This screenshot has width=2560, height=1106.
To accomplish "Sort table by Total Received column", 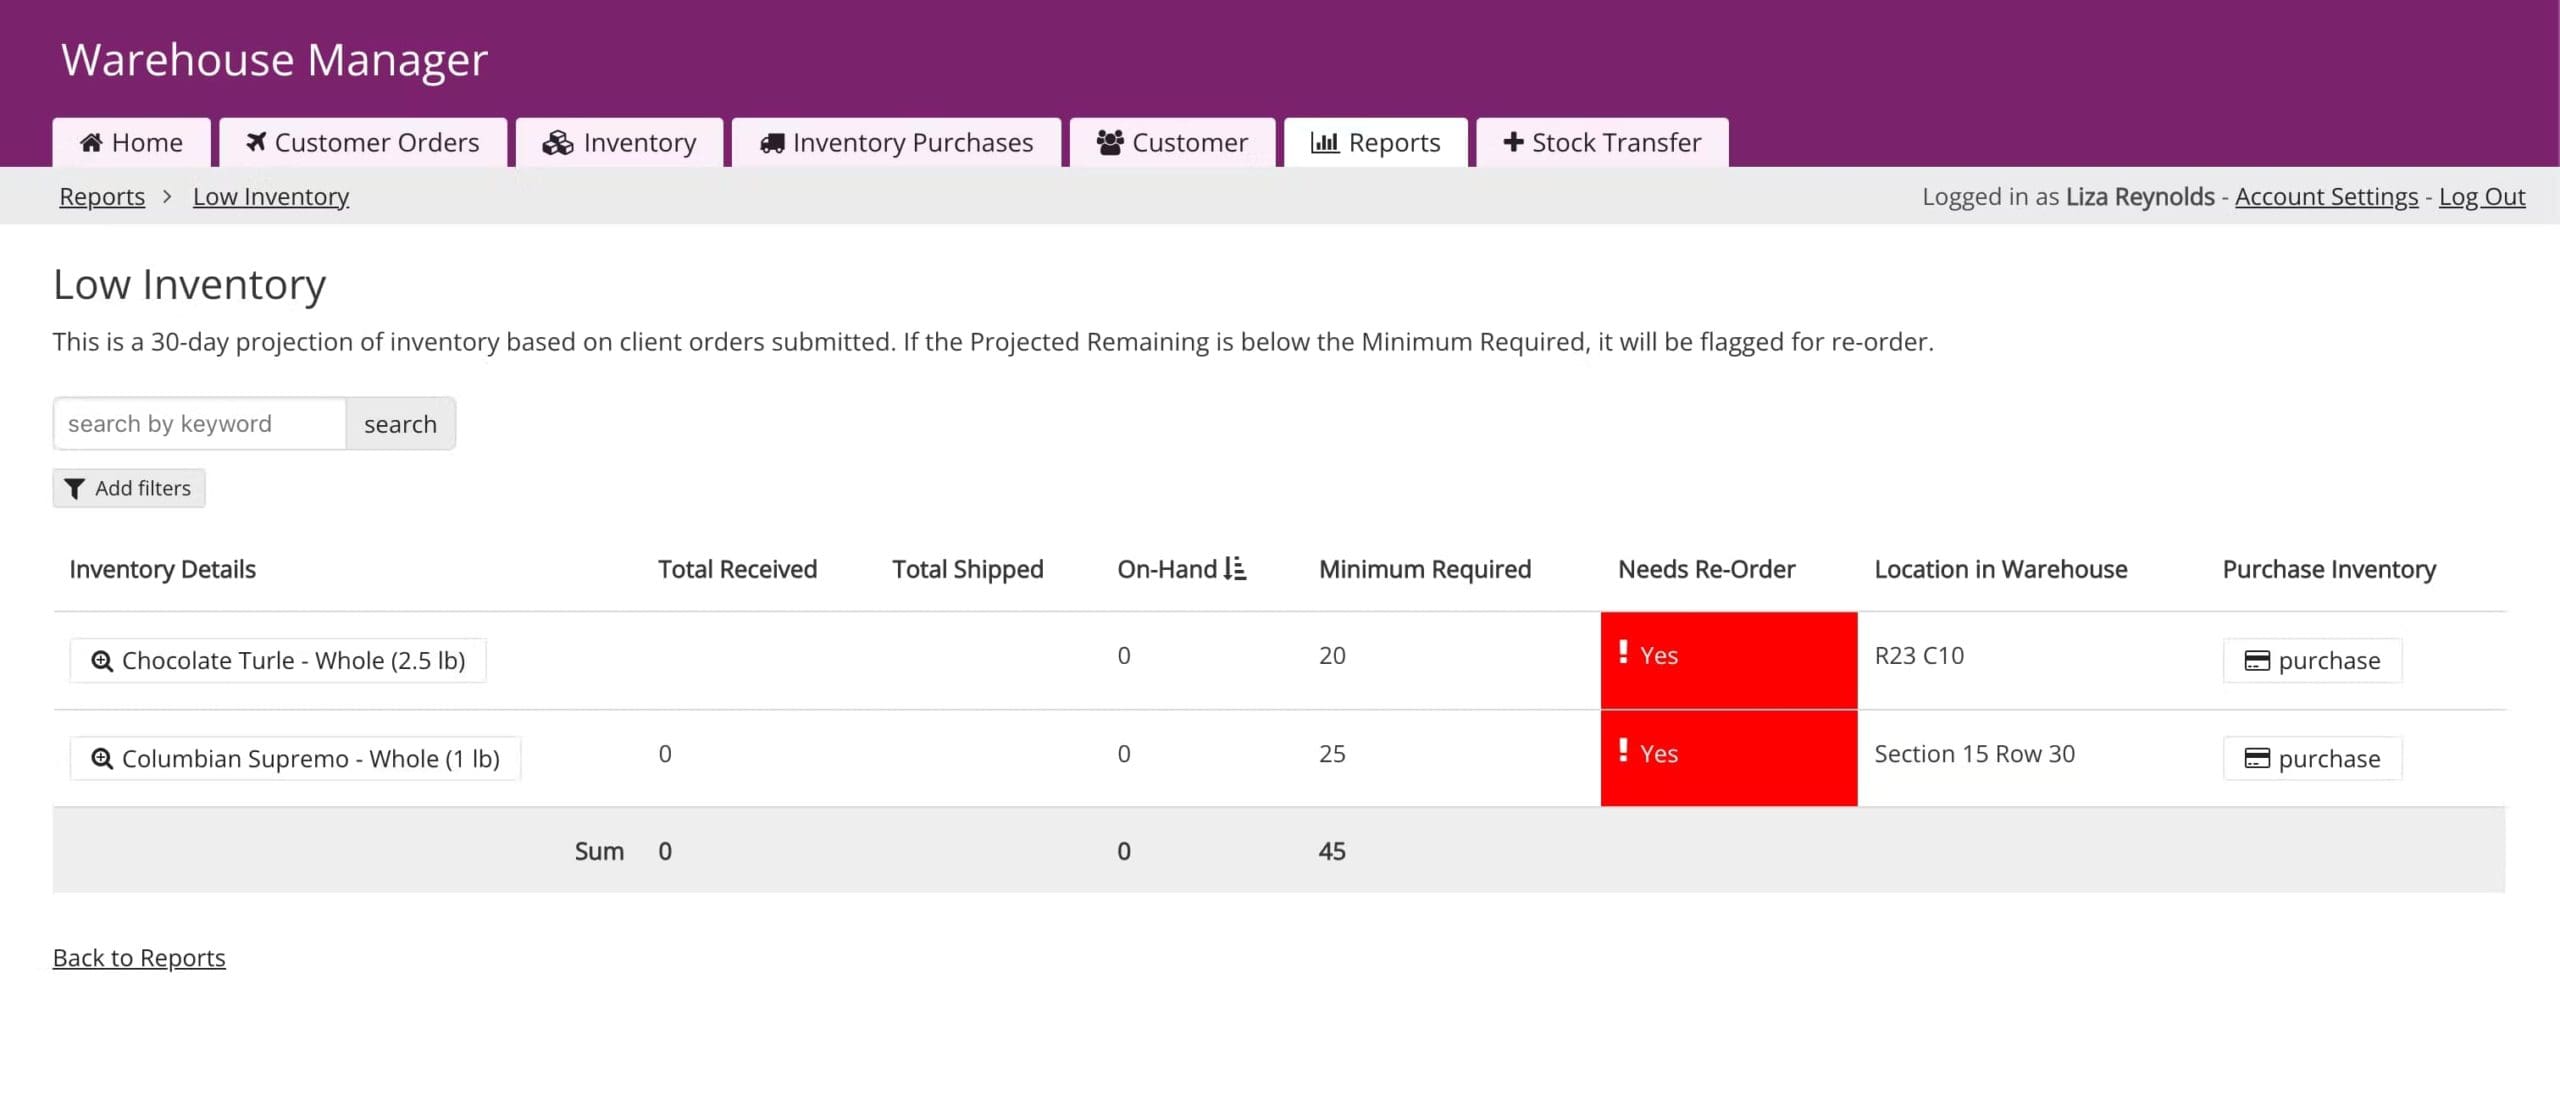I will [737, 570].
